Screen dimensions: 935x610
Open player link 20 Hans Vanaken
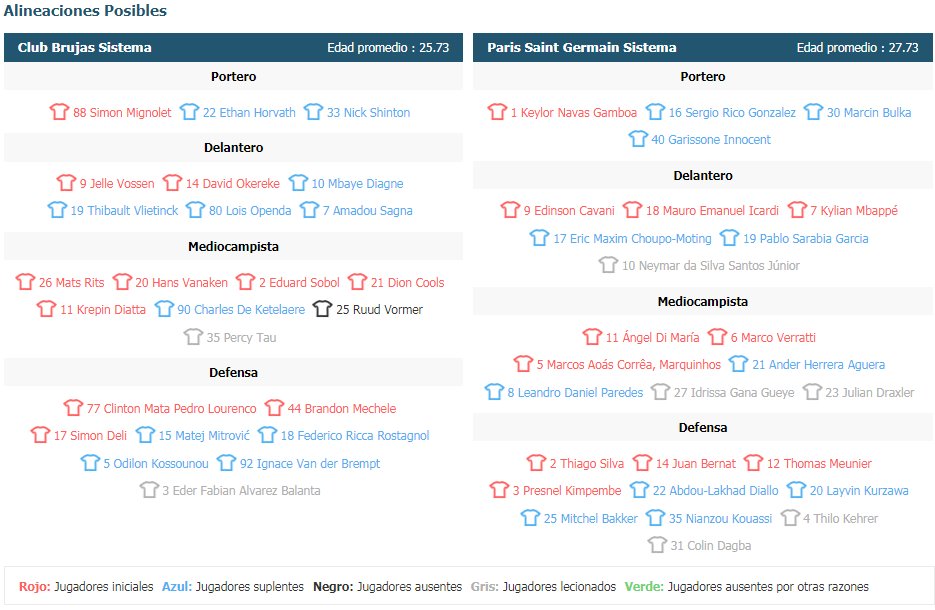[181, 282]
